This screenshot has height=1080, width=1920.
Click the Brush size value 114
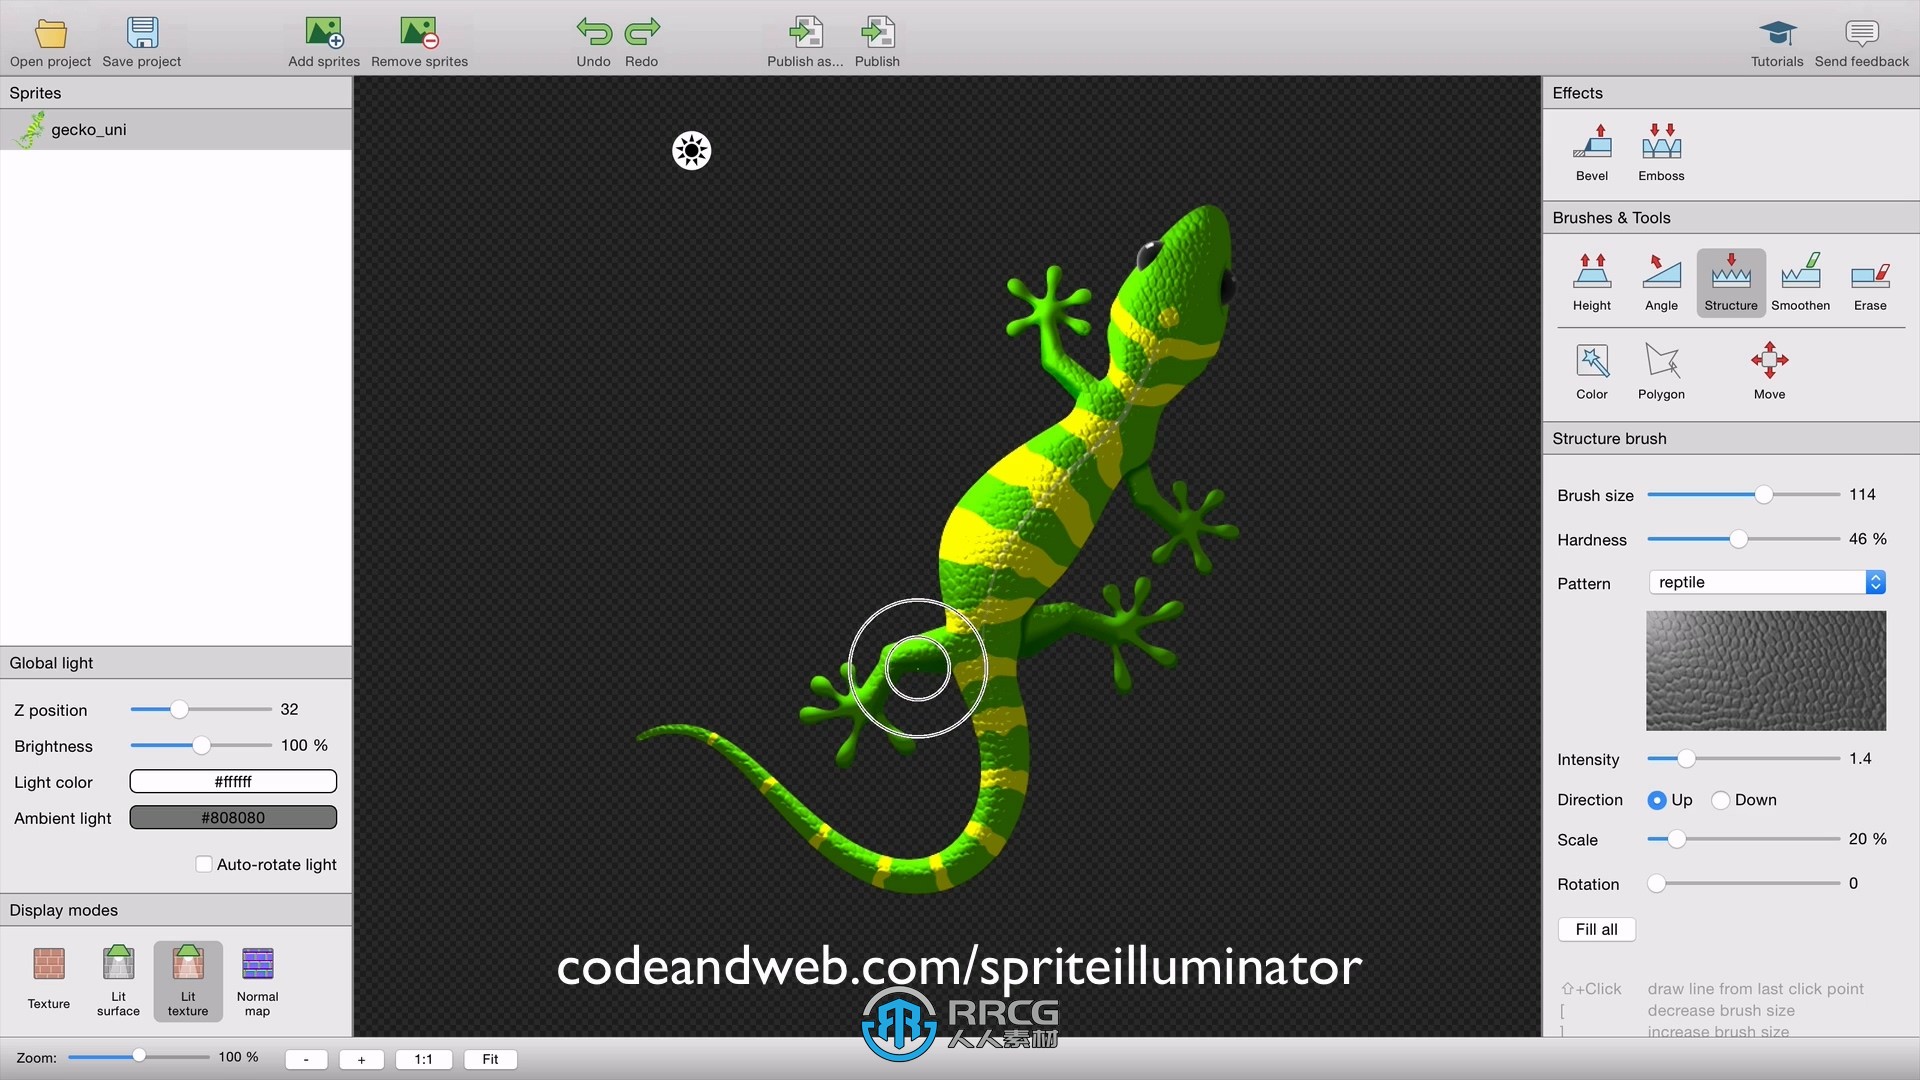pyautogui.click(x=1862, y=495)
